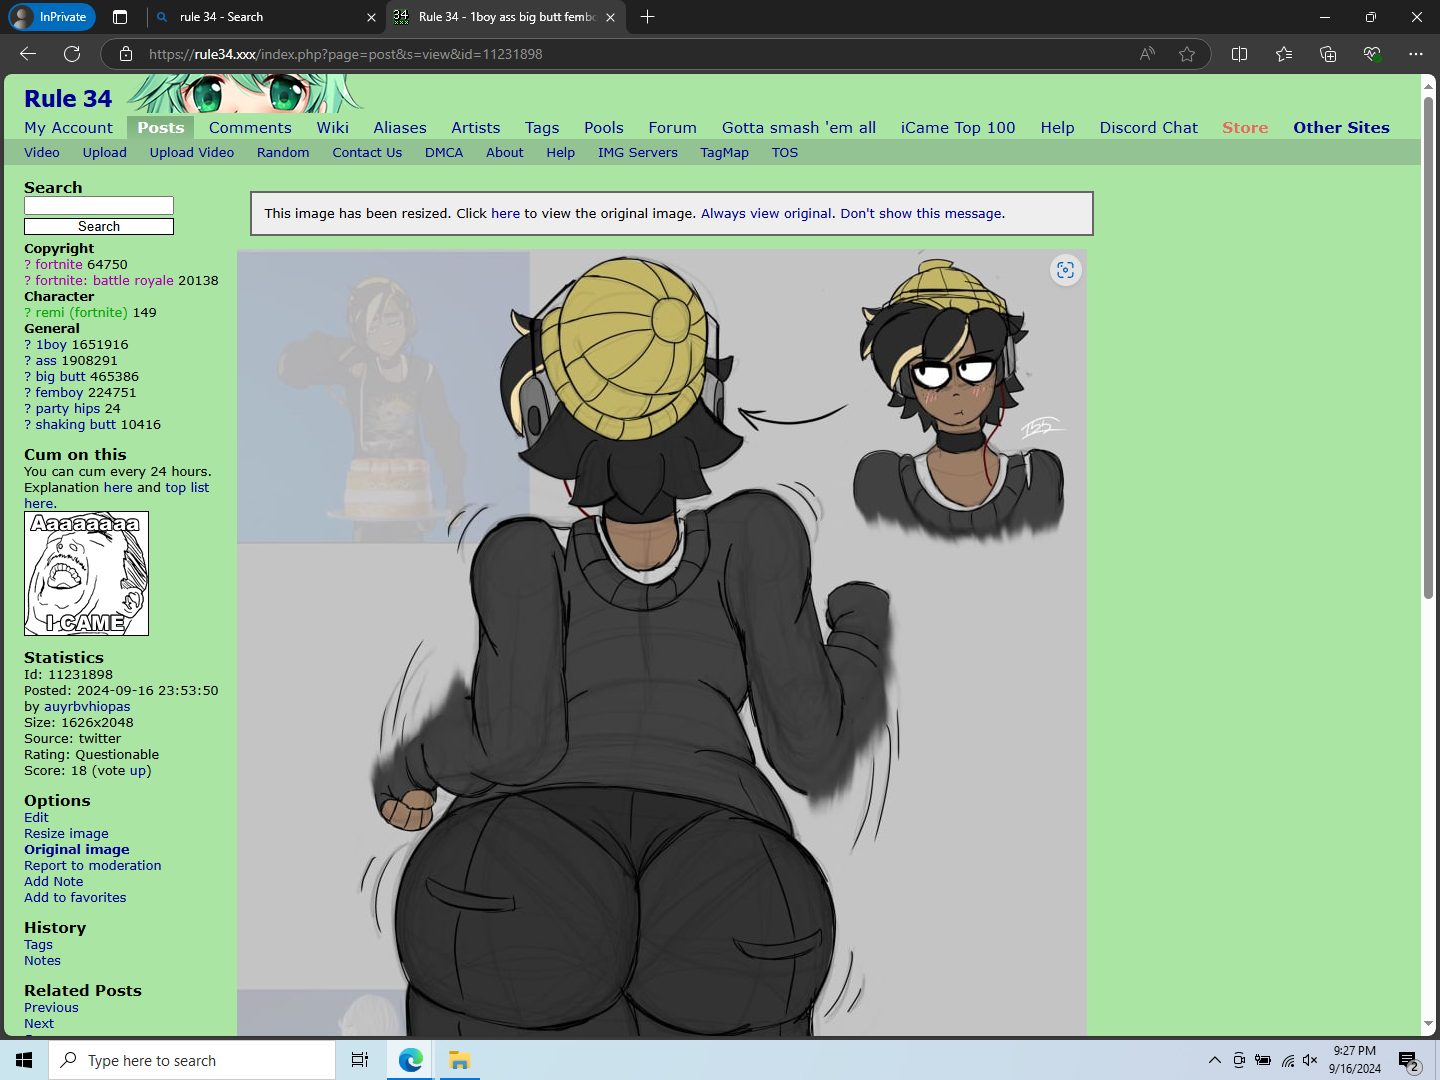The height and width of the screenshot is (1080, 1440).
Task: Click "Don't show this message" link
Action: point(921,214)
